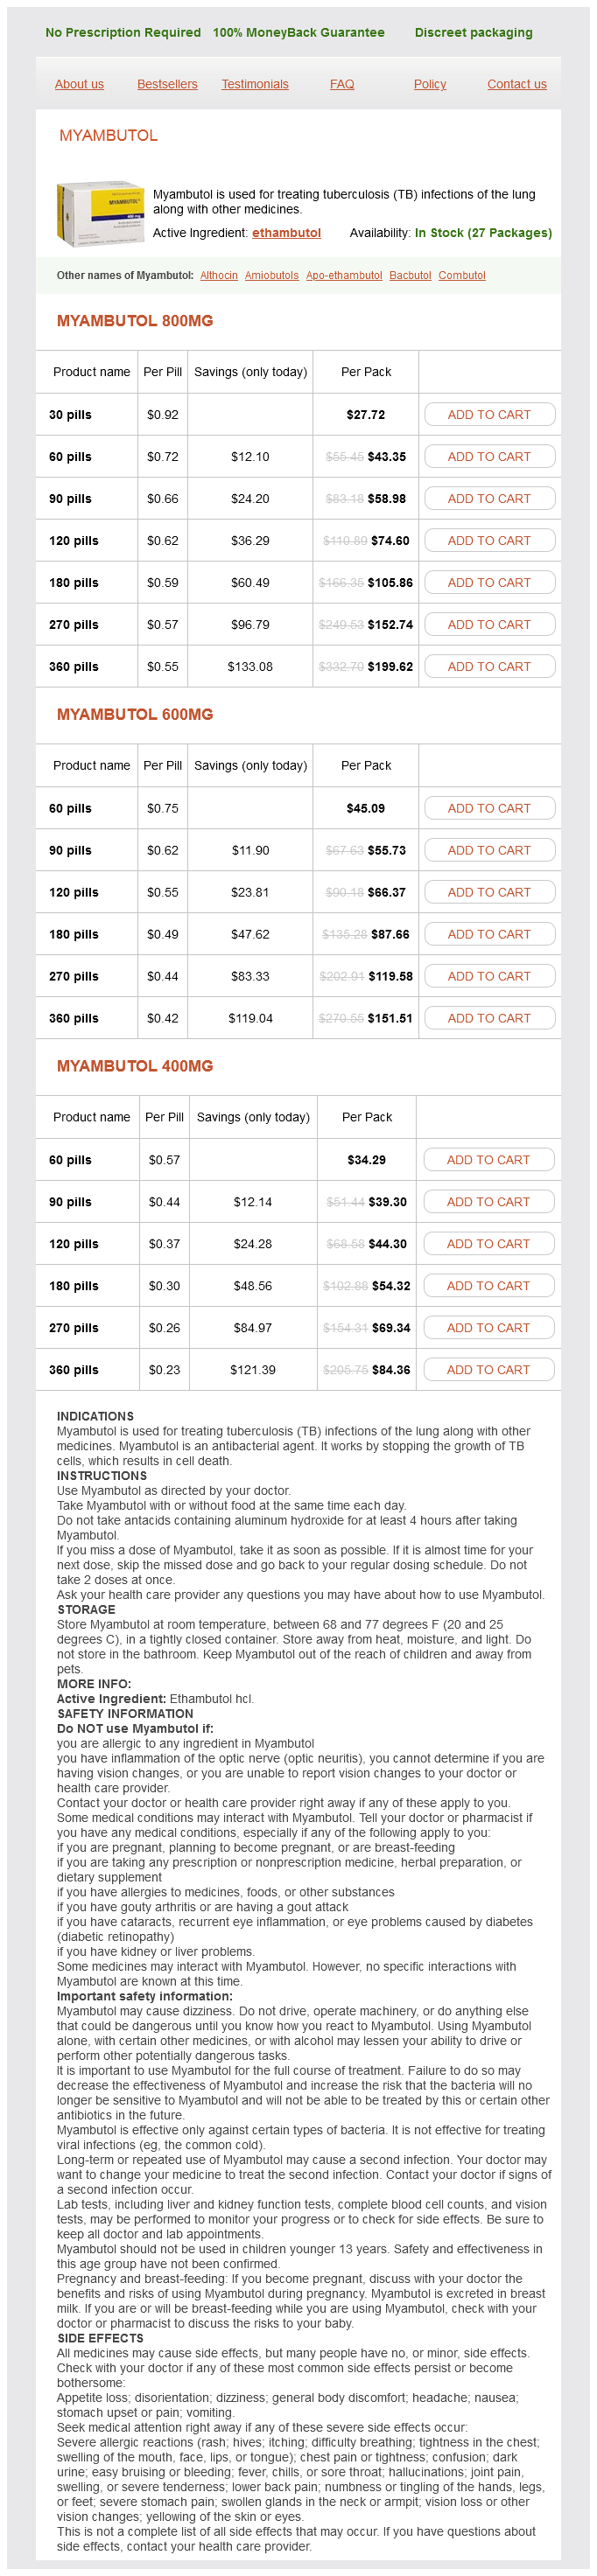Click the Combutol link

462,275
